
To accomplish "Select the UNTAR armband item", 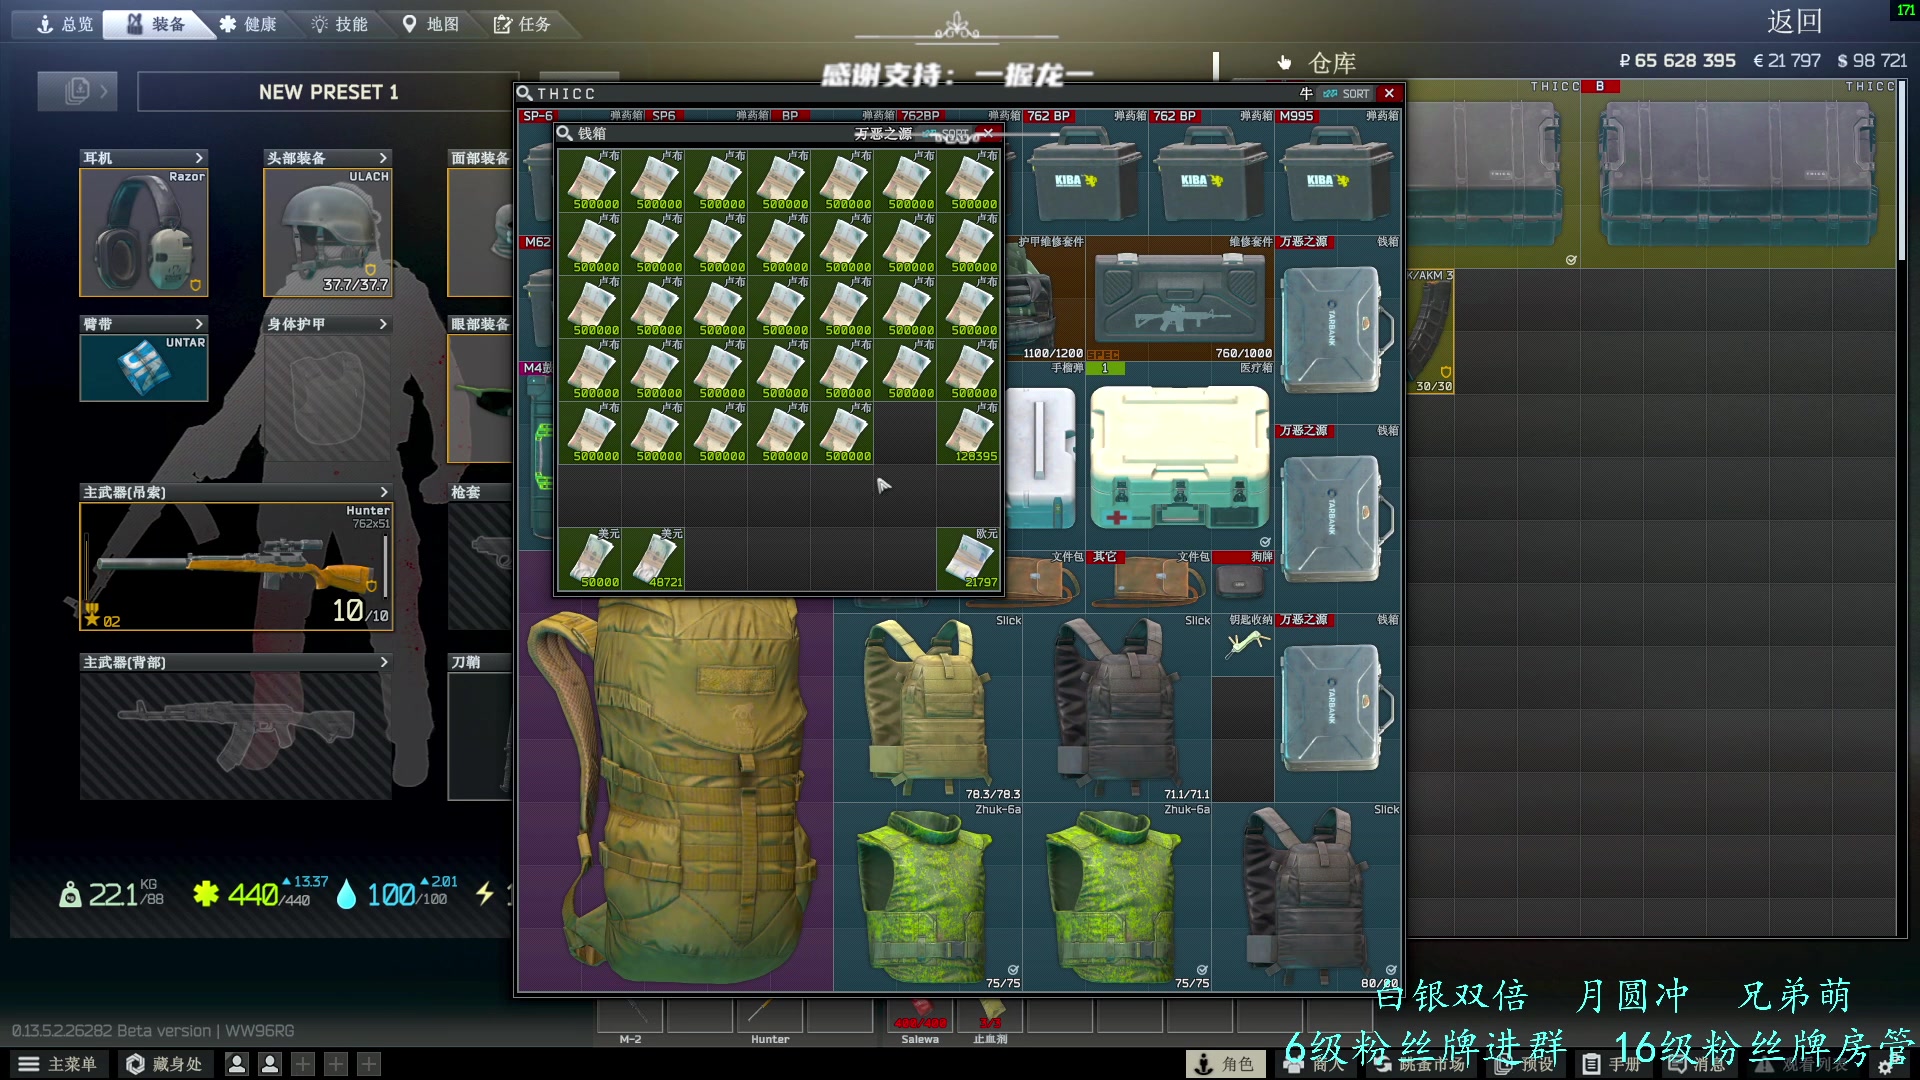I will pyautogui.click(x=144, y=368).
